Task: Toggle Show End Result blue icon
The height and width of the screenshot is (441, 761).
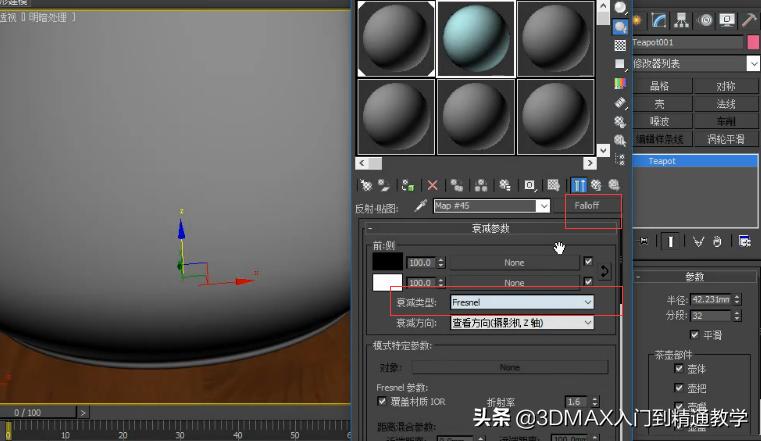Action: click(579, 185)
